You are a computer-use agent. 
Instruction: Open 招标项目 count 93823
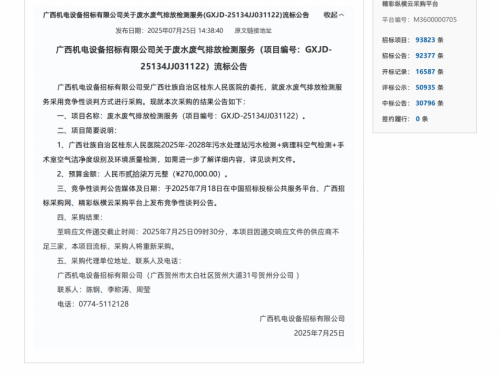[425, 40]
